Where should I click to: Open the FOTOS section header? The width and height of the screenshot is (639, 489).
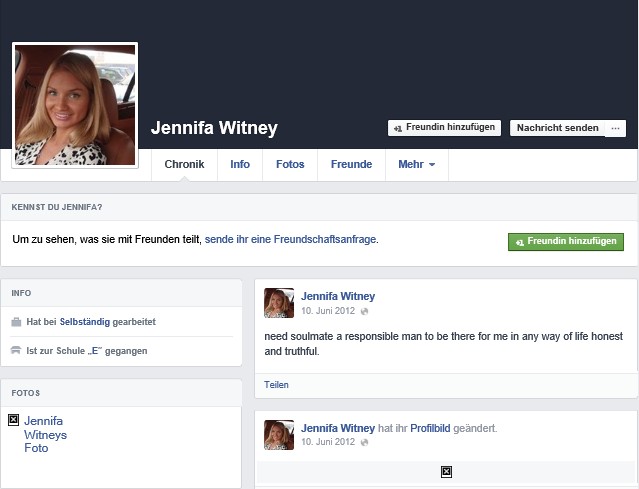(x=26, y=393)
